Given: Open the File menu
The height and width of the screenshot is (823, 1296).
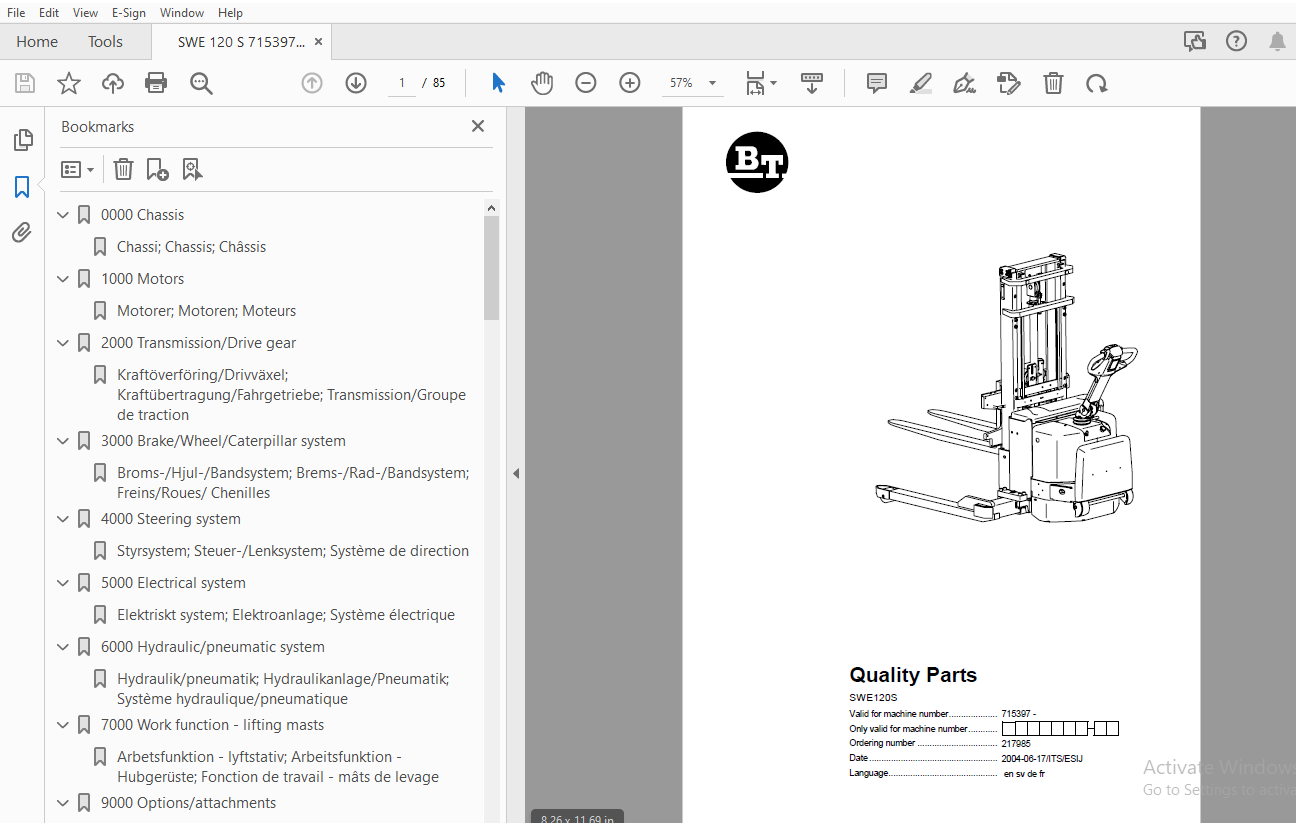Looking at the screenshot, I should click(x=16, y=12).
